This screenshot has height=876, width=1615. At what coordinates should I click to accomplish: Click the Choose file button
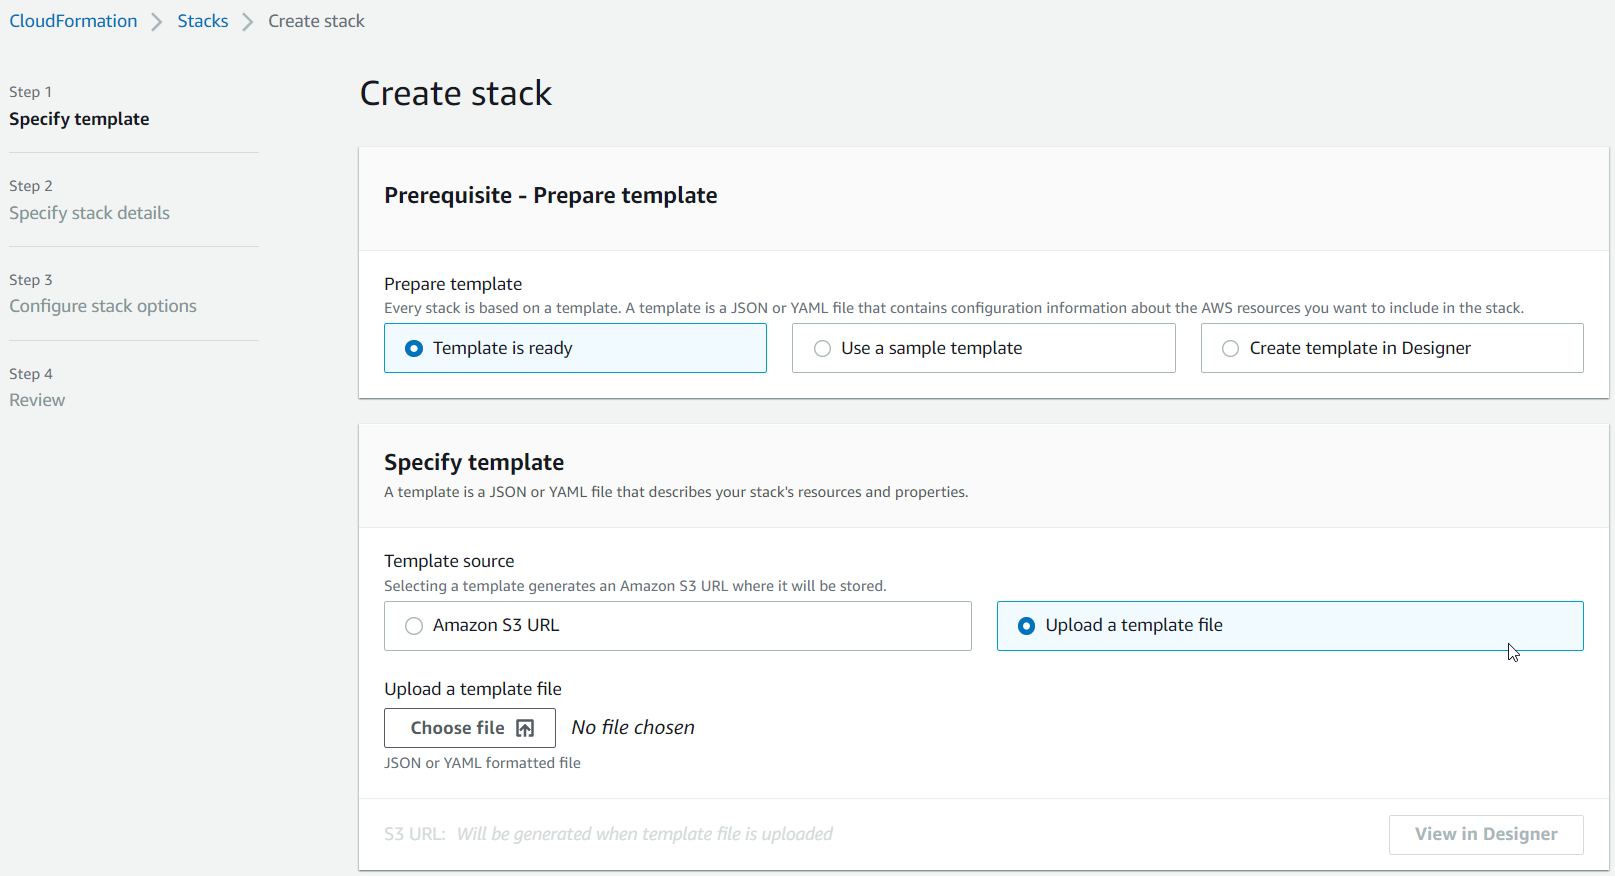(x=469, y=728)
